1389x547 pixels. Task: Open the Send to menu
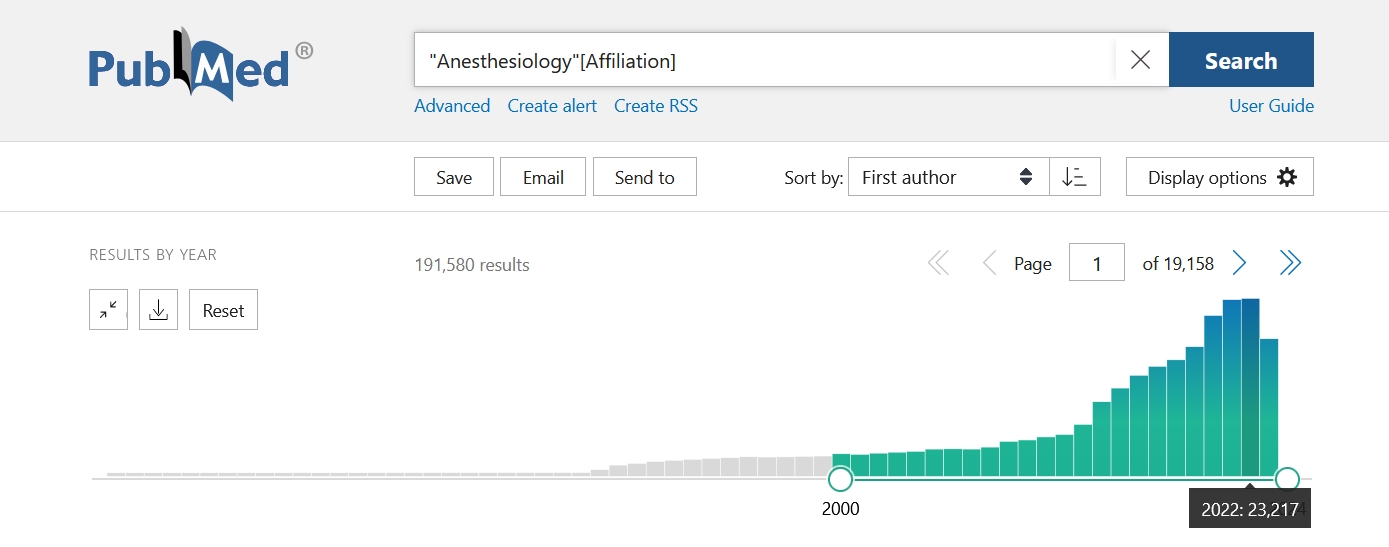(644, 177)
